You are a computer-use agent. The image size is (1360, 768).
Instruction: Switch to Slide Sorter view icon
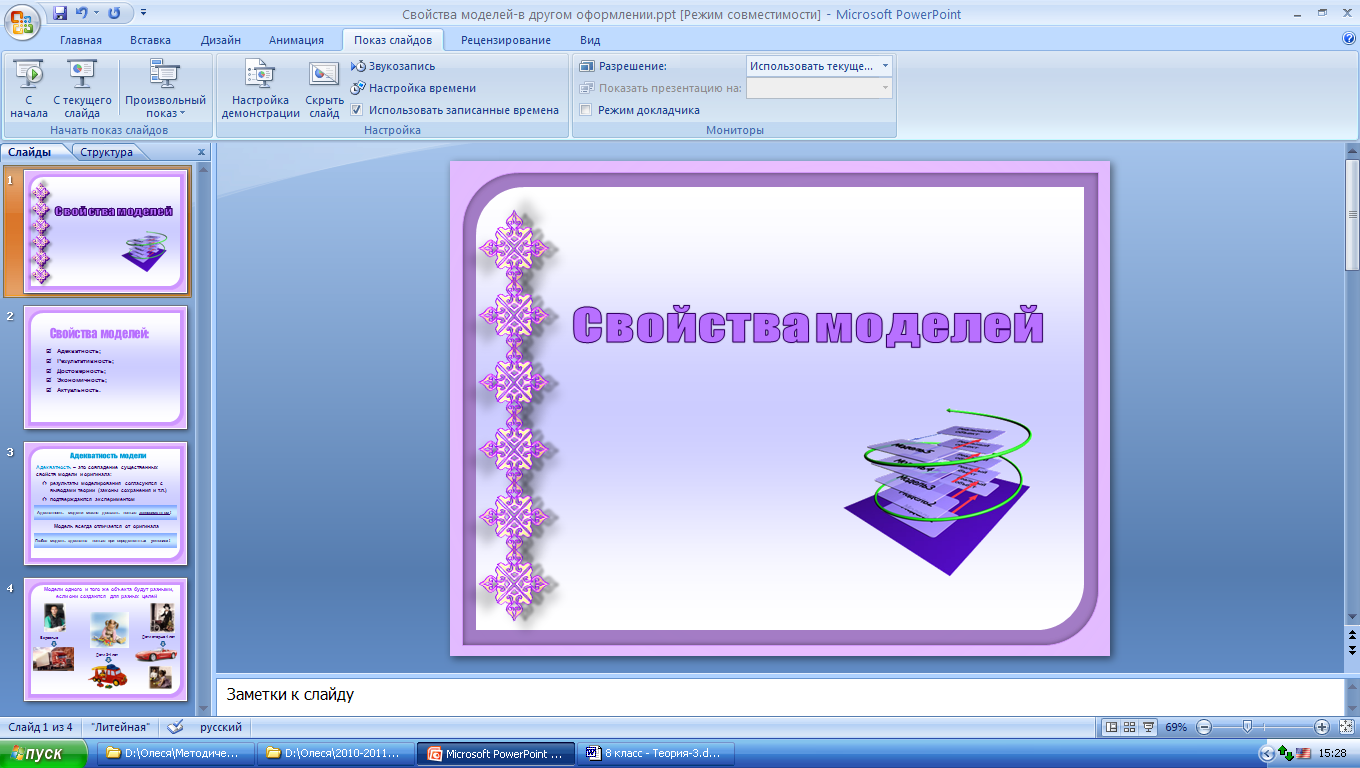coord(1129,727)
